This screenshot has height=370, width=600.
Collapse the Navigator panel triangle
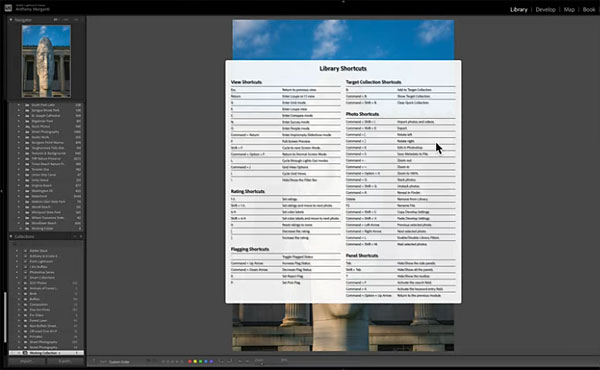(11, 20)
